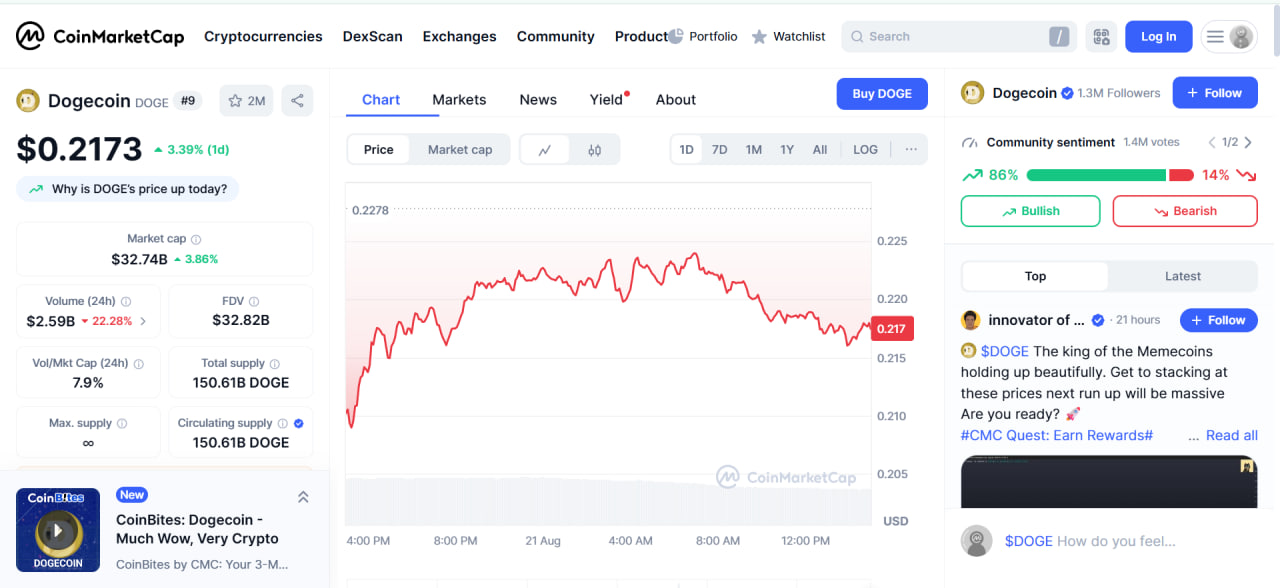
Task: Click the CoinMarketCap logo
Action: click(100, 37)
